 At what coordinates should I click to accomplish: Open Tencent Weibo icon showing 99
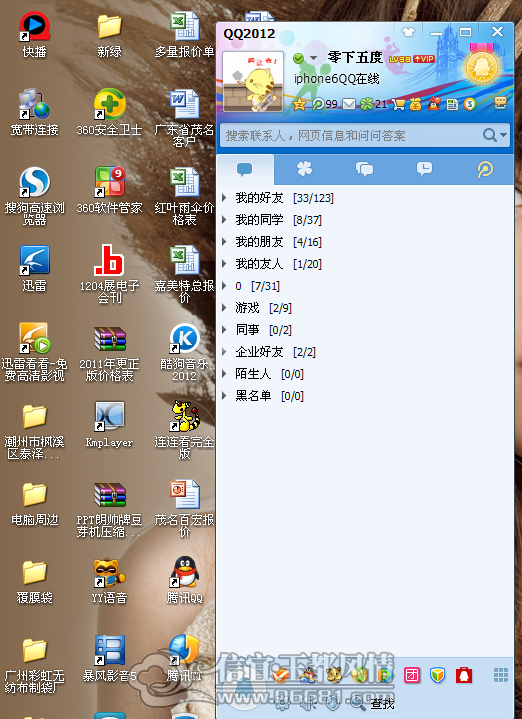(x=325, y=105)
